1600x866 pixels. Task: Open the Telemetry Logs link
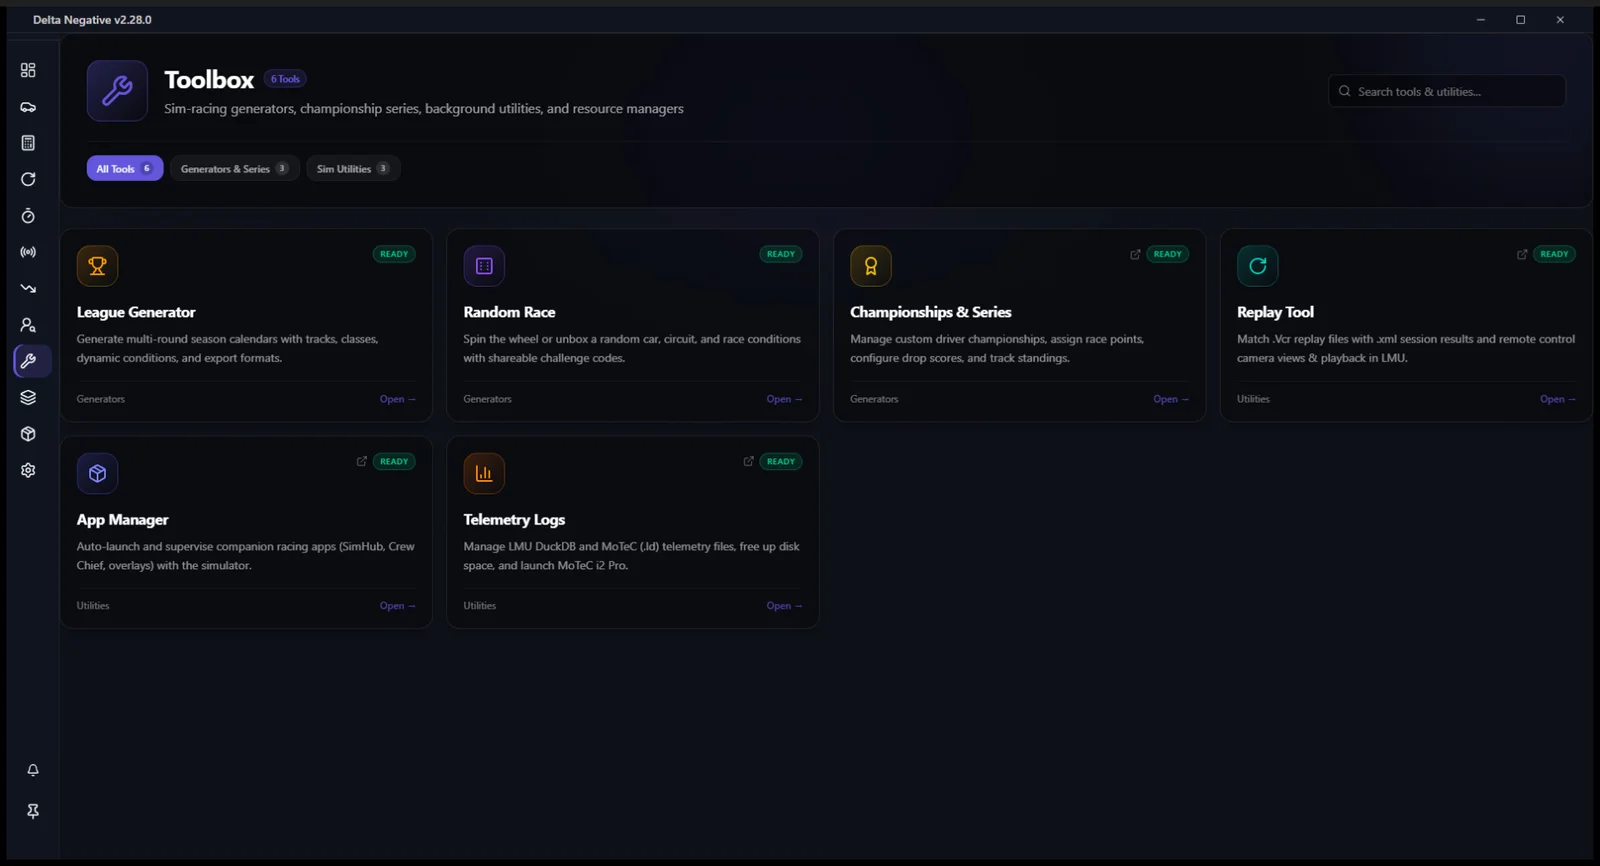pyautogui.click(x=784, y=606)
